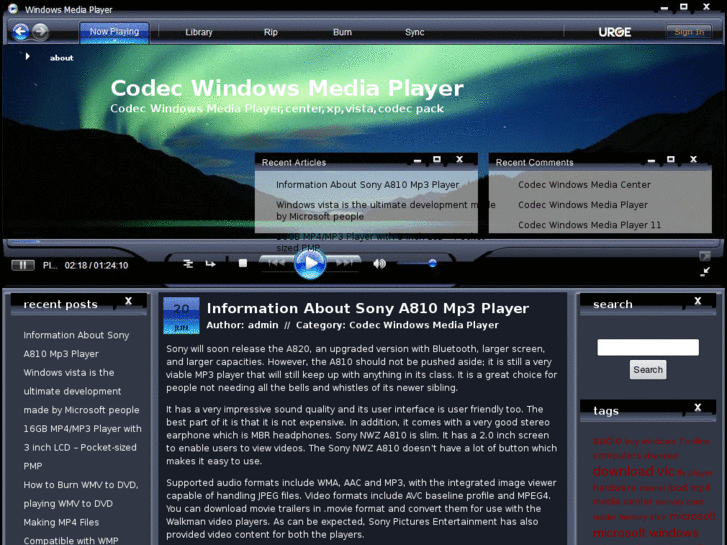
Task: Open the post title Information About Sony A810
Action: point(368,308)
